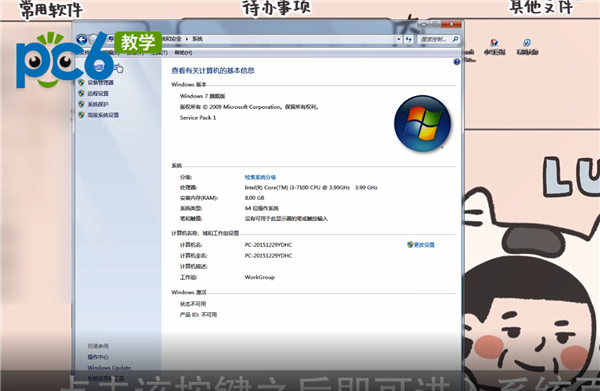This screenshot has height=391, width=600.
Task: Select the 状态不可用 activation text
Action: [193, 304]
